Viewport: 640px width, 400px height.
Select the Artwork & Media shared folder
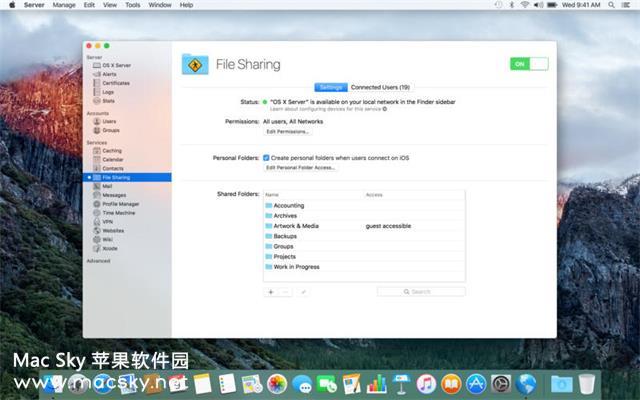pyautogui.click(x=364, y=226)
